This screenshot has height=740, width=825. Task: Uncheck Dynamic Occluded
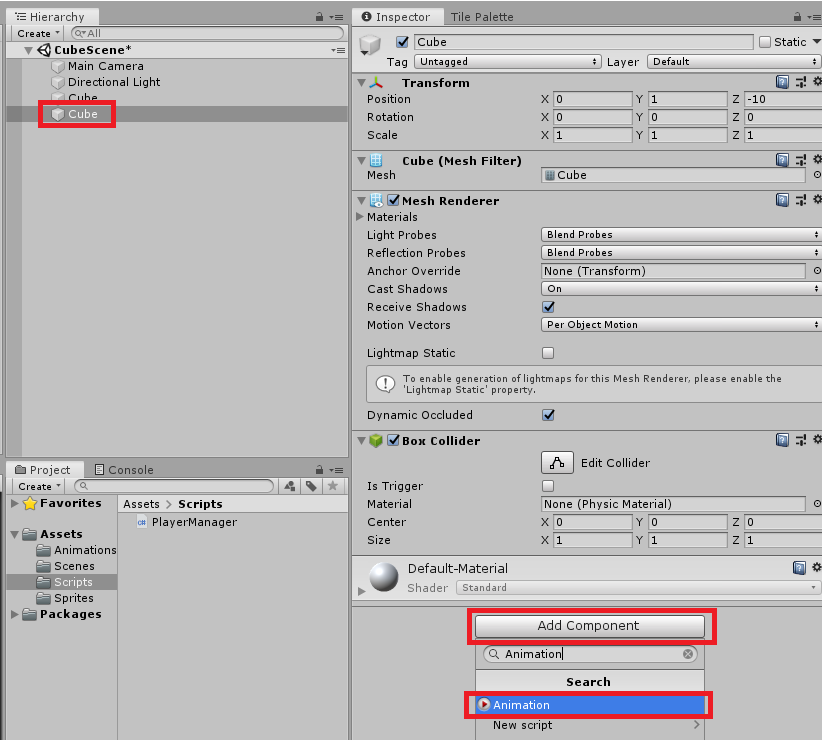point(548,415)
